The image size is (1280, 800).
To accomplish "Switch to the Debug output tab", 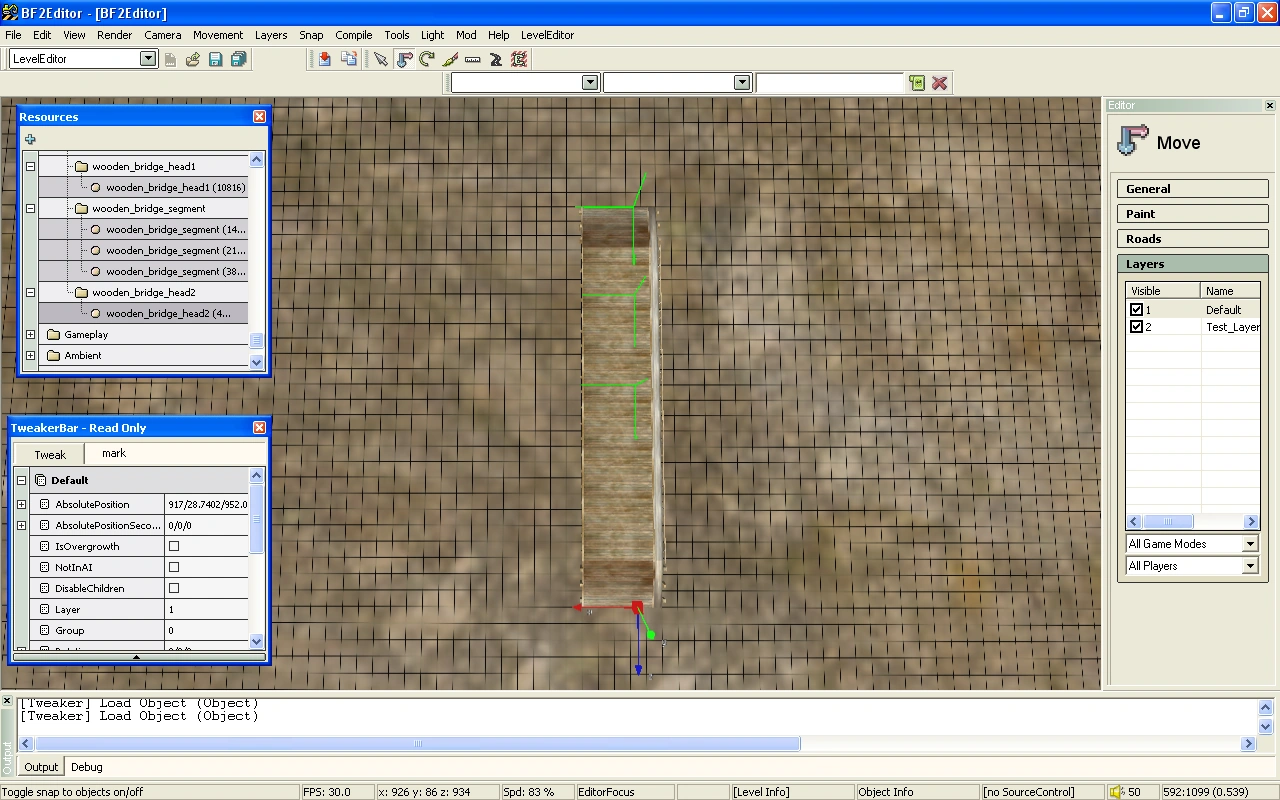I will (x=87, y=767).
